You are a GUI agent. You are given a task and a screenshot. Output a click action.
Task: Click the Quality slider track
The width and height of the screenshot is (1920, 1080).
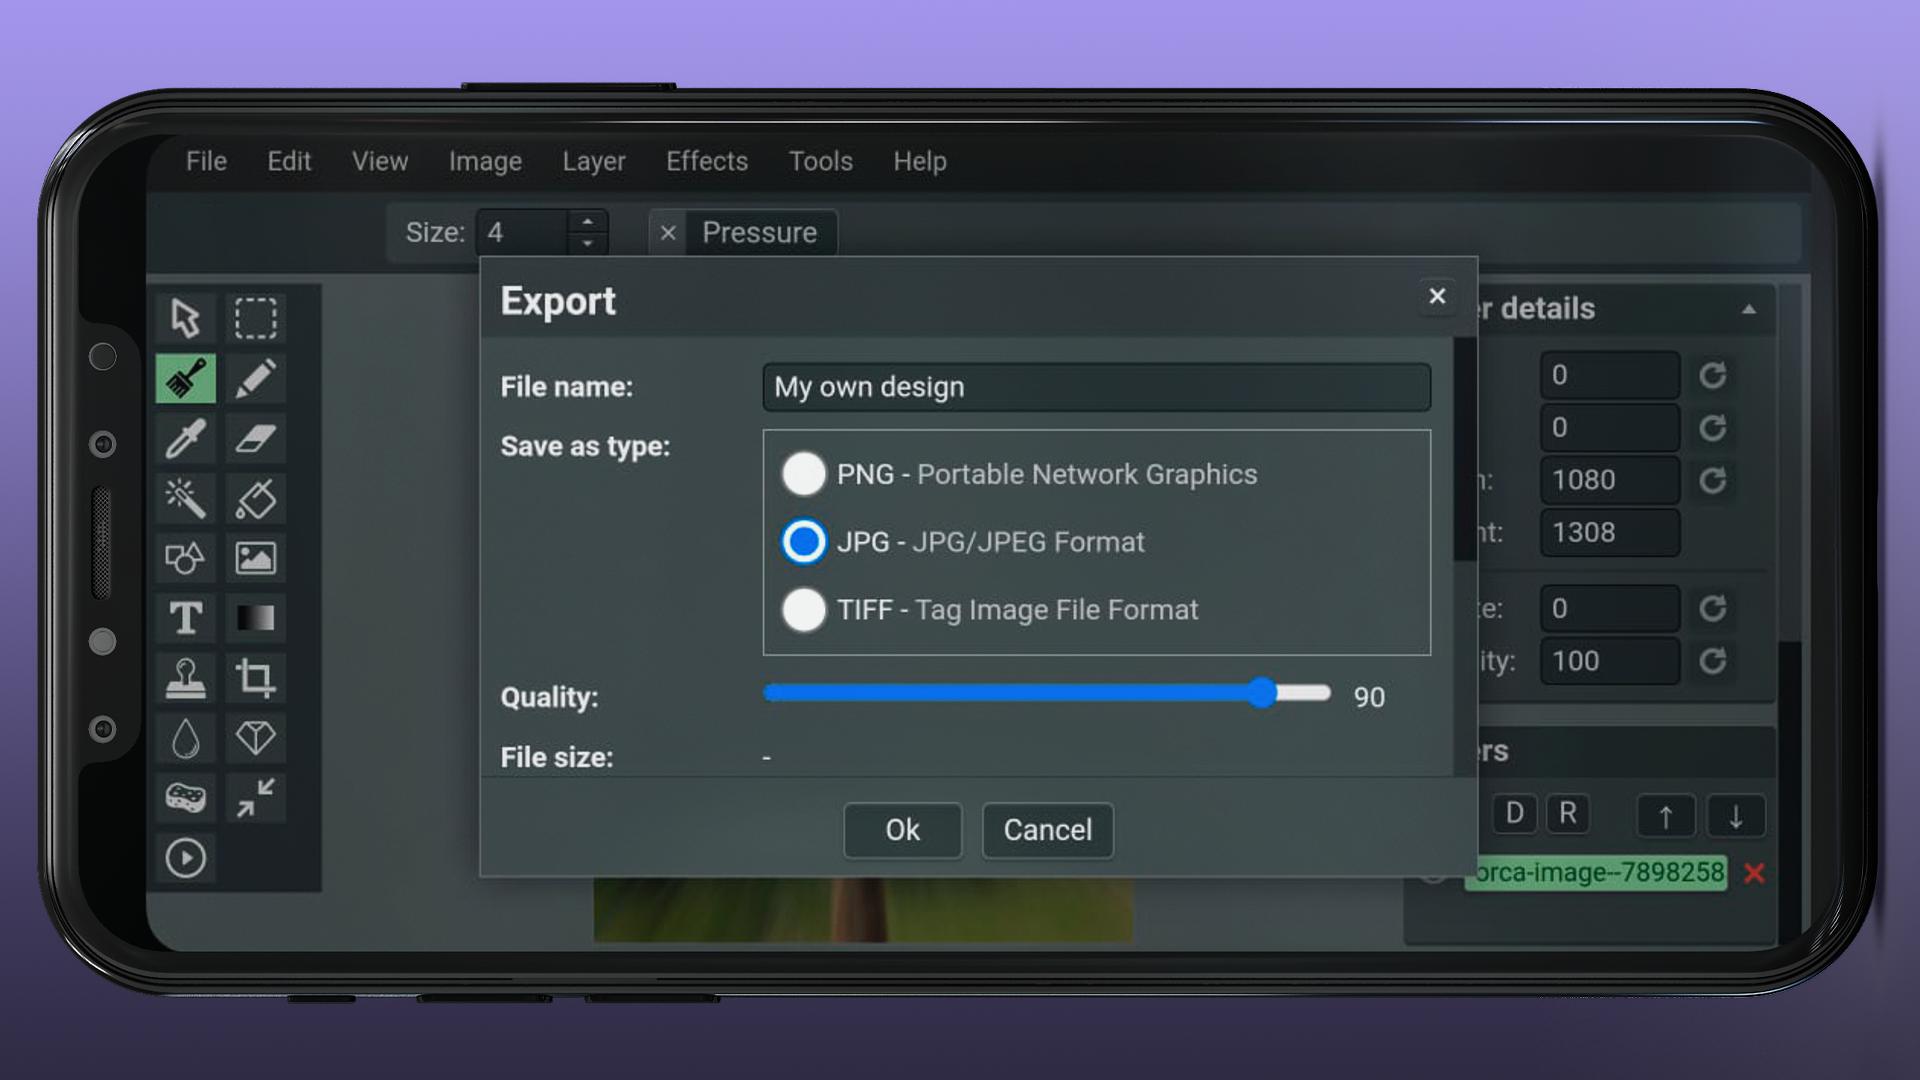point(1047,693)
